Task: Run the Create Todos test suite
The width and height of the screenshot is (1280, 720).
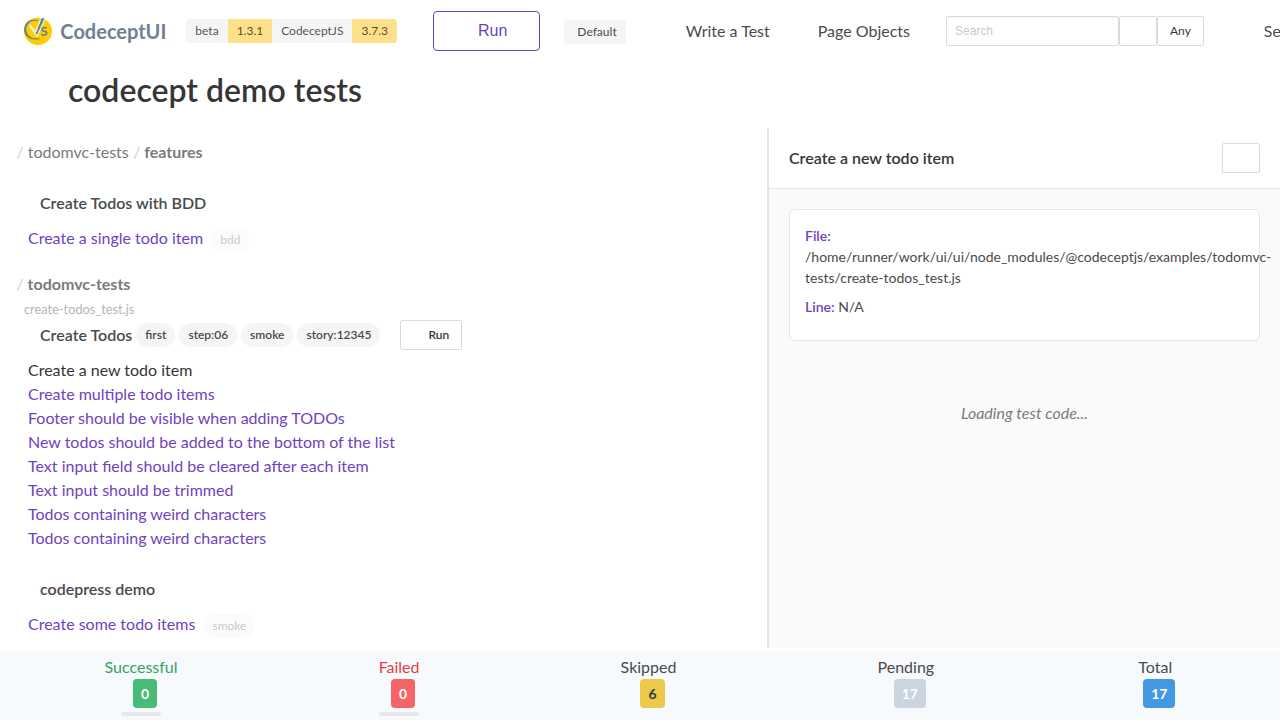Action: tap(430, 335)
